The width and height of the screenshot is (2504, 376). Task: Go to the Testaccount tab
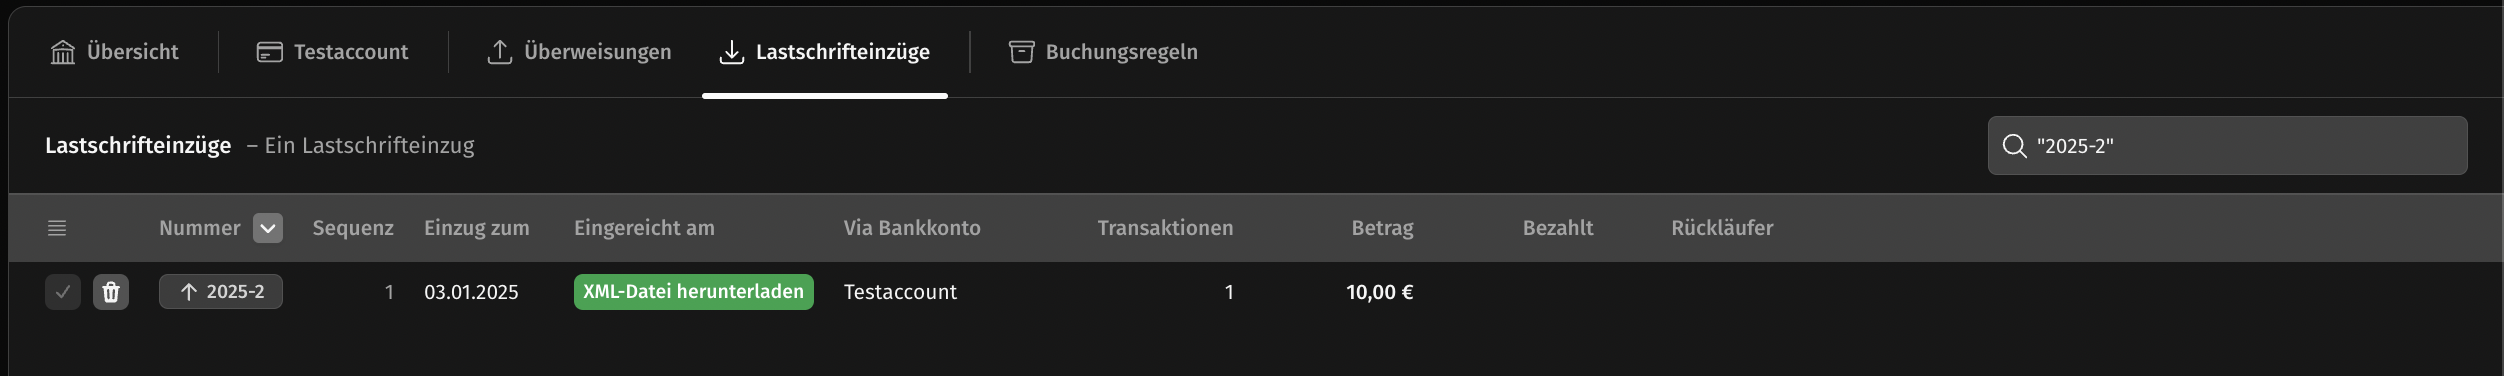[333, 52]
